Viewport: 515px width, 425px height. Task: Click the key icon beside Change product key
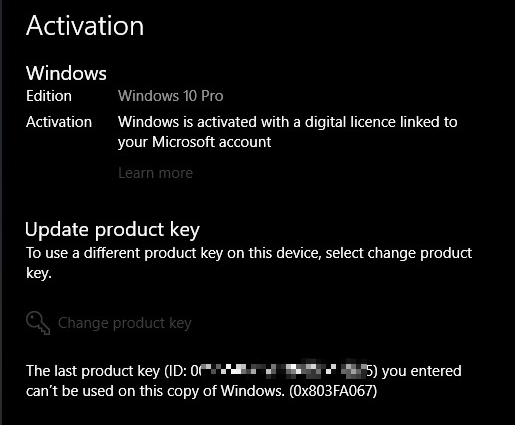click(38, 323)
